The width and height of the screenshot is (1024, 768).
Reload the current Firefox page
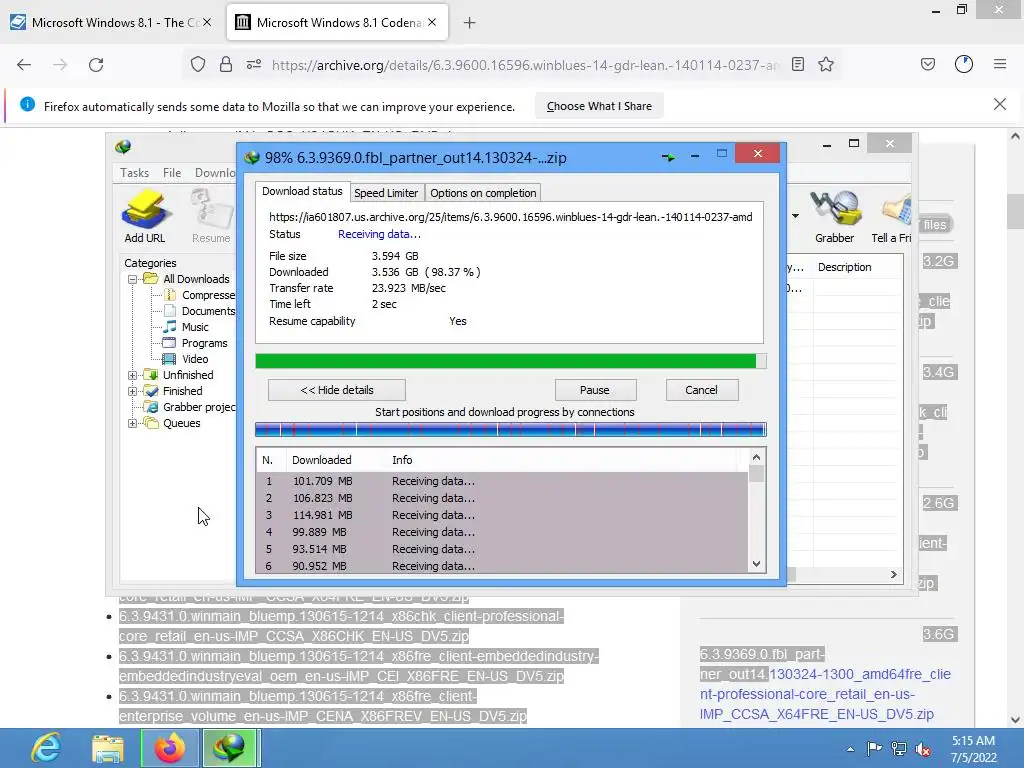click(96, 65)
